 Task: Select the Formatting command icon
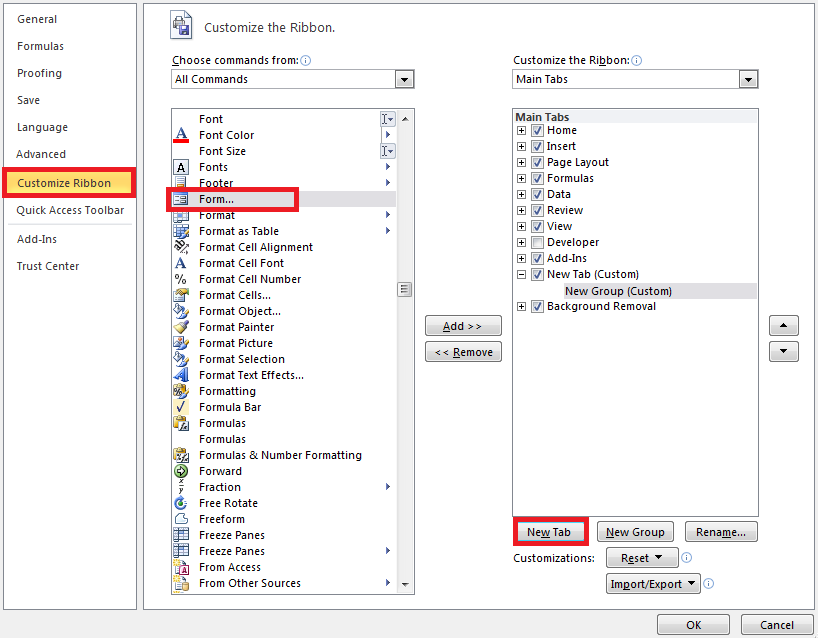point(181,391)
